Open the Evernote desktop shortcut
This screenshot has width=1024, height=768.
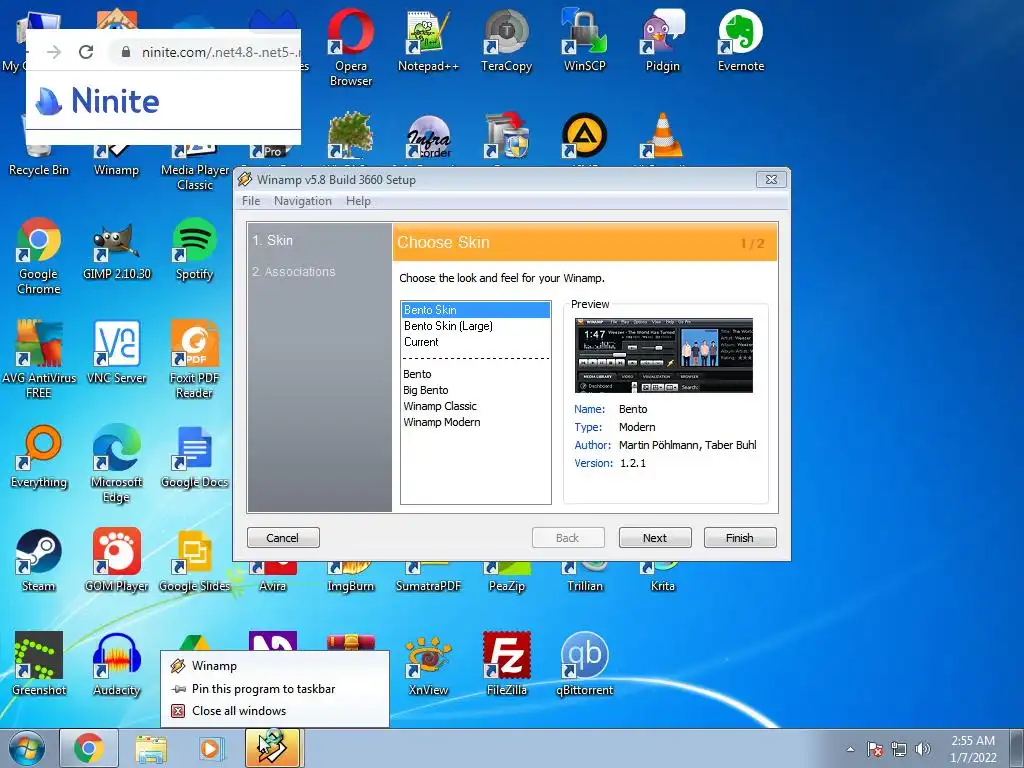point(741,40)
